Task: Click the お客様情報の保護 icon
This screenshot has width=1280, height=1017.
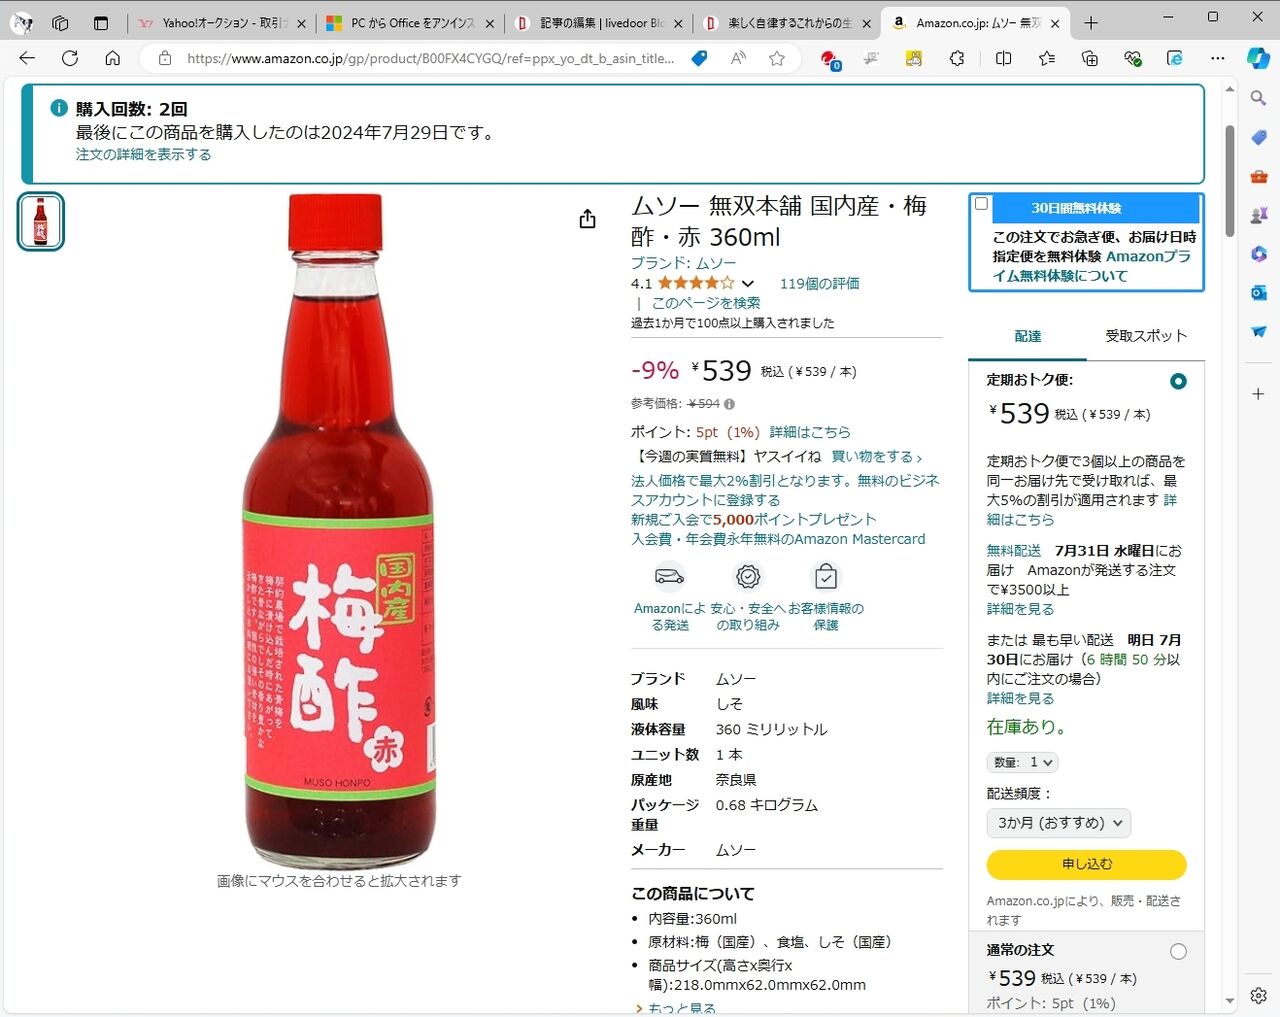Action: (x=826, y=577)
